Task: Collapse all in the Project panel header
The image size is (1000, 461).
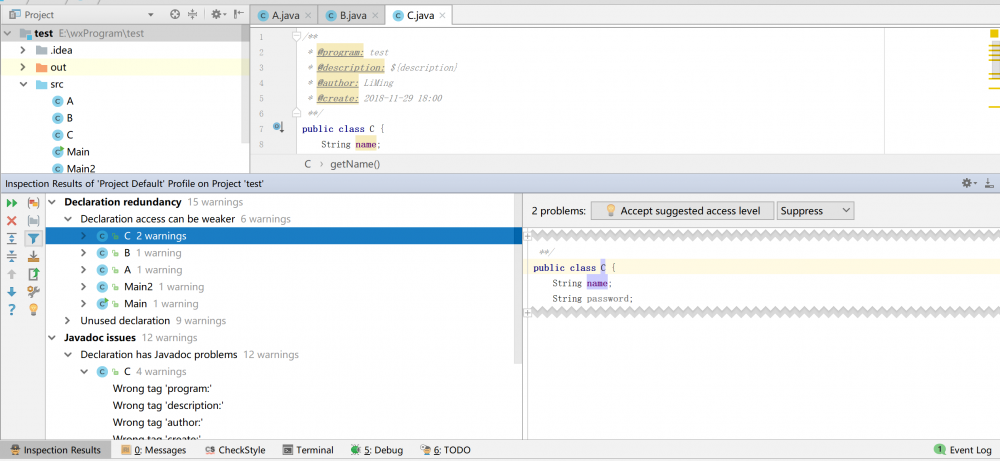Action: (x=192, y=14)
